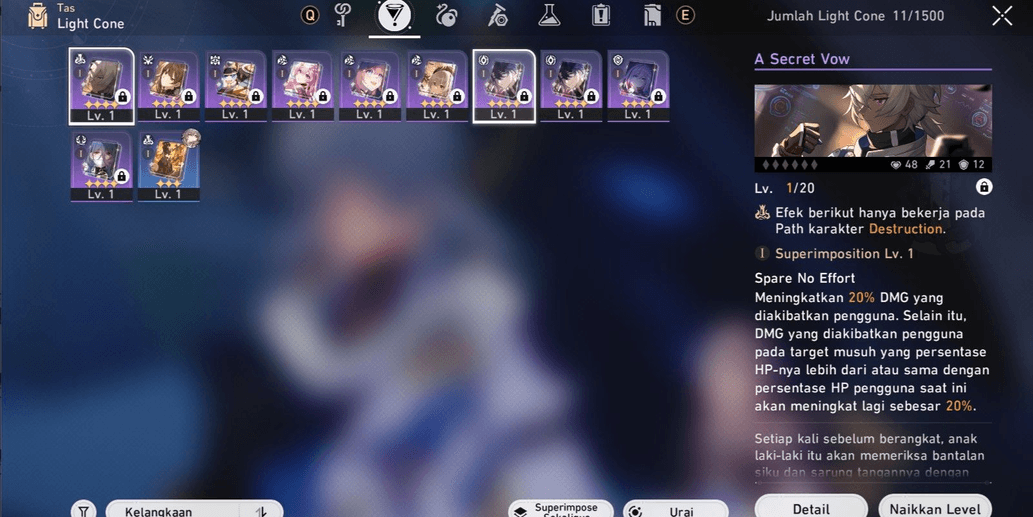Open the Detail button for A Secret Vow
Viewport: 1033px width, 517px height.
tap(811, 508)
